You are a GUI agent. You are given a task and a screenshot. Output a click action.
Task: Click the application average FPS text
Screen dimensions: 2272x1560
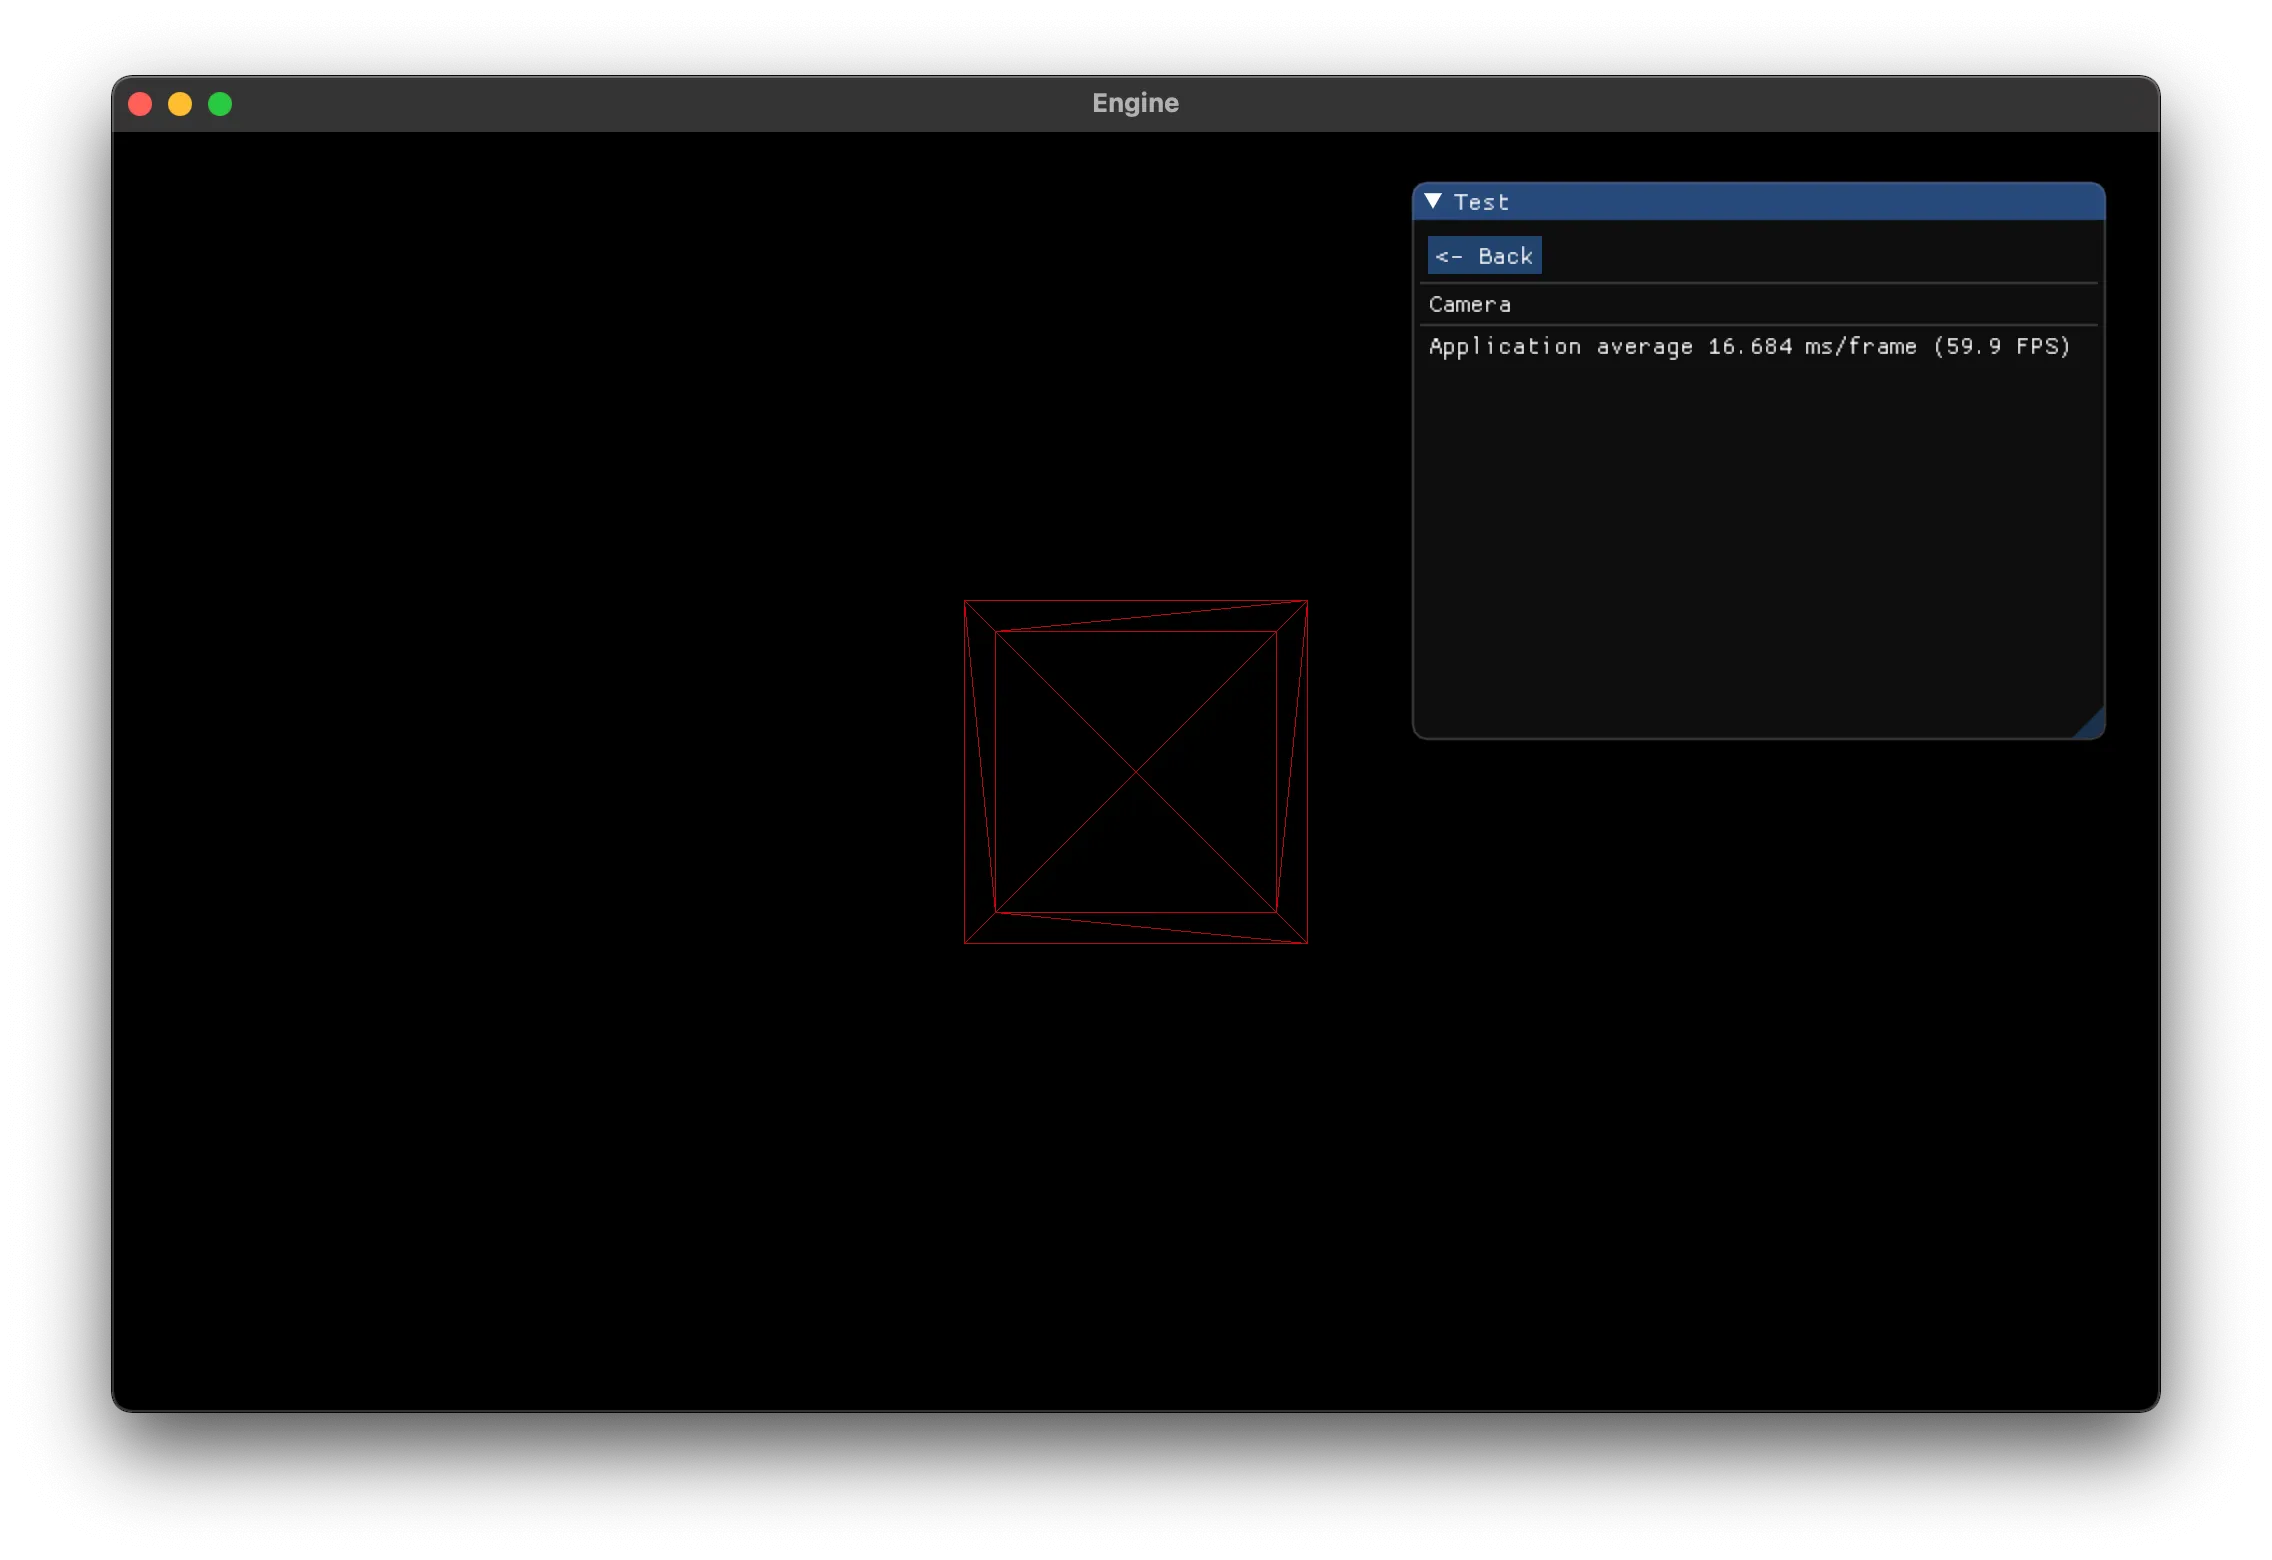click(1748, 347)
